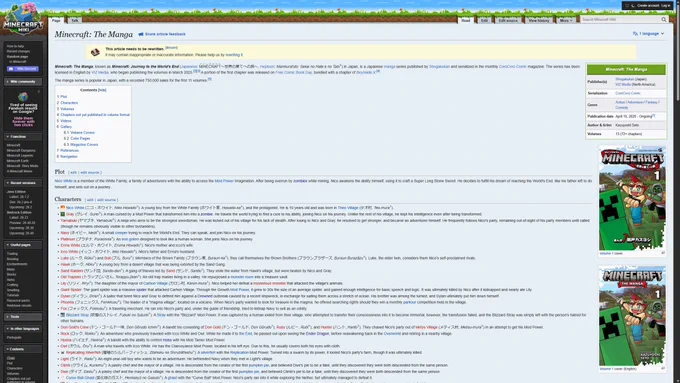Click the Mod Power link in Plot
Screen dimensions: 680x383
[224, 181]
